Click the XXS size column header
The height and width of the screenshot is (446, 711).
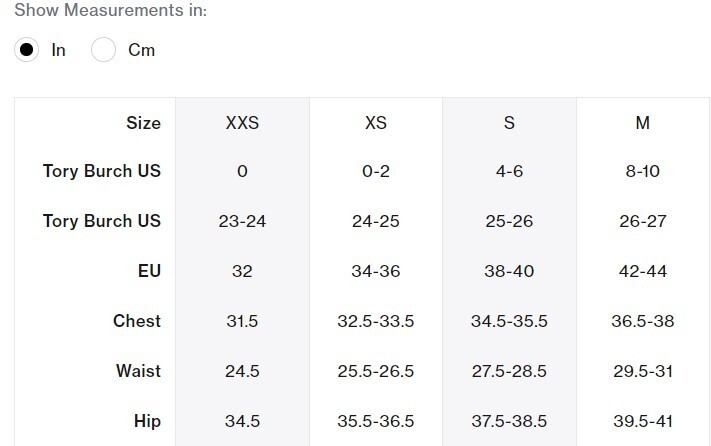point(242,123)
